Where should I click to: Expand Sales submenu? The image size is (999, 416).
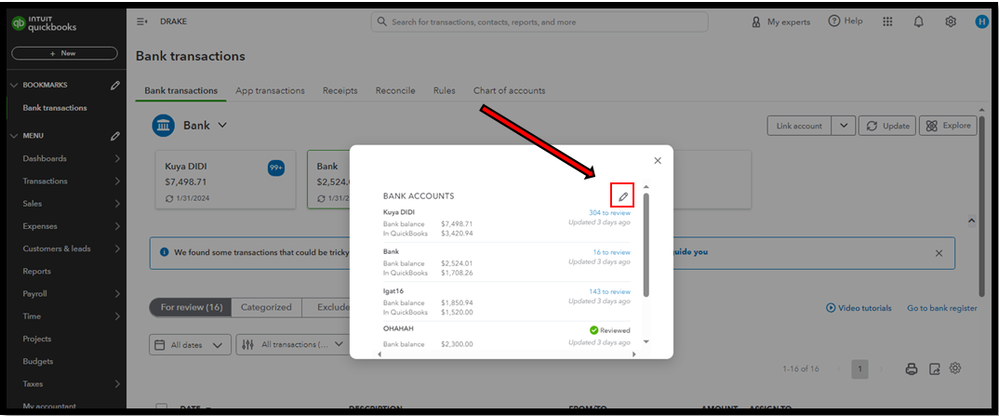point(117,204)
